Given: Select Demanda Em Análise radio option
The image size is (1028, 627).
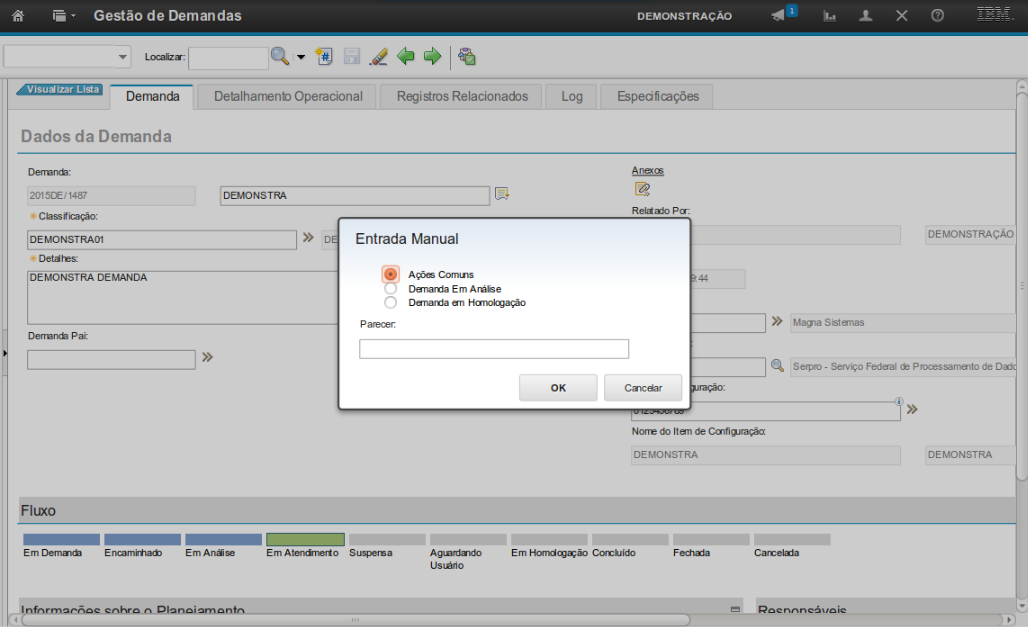Looking at the screenshot, I should 390,288.
